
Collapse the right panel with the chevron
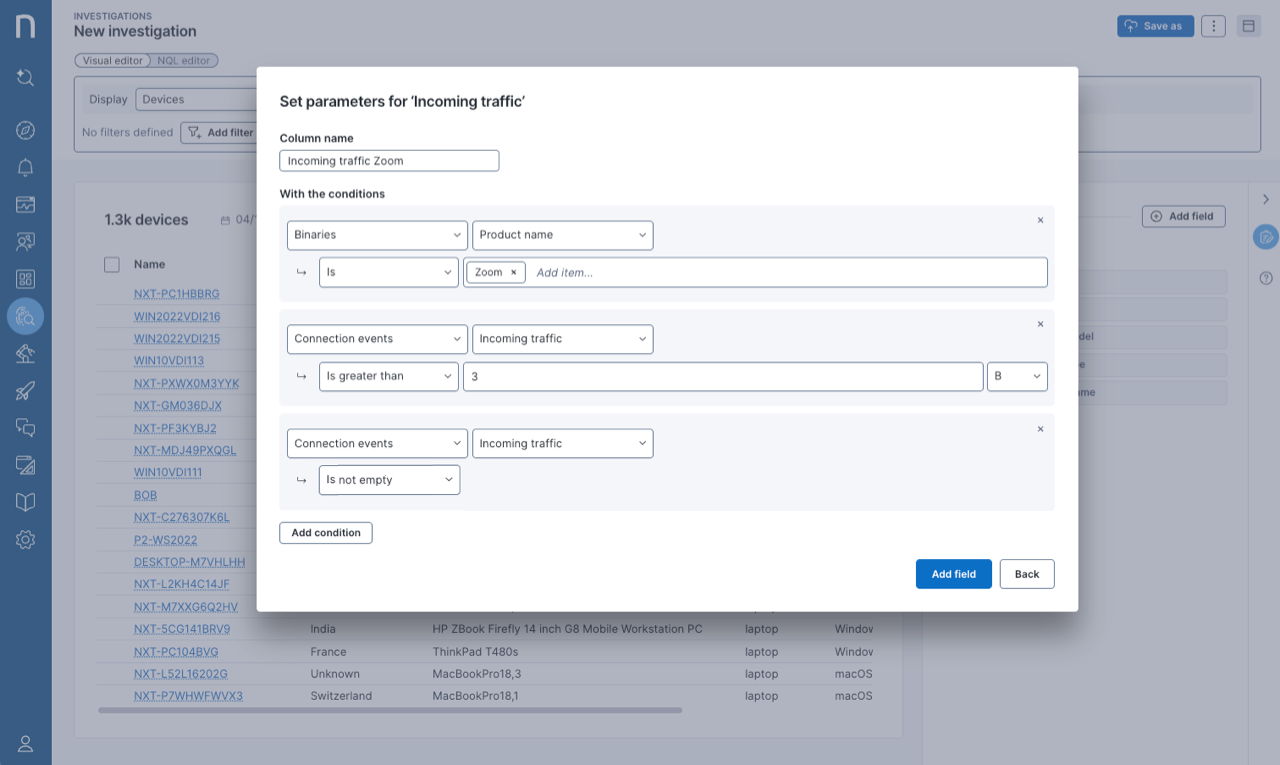point(1266,199)
